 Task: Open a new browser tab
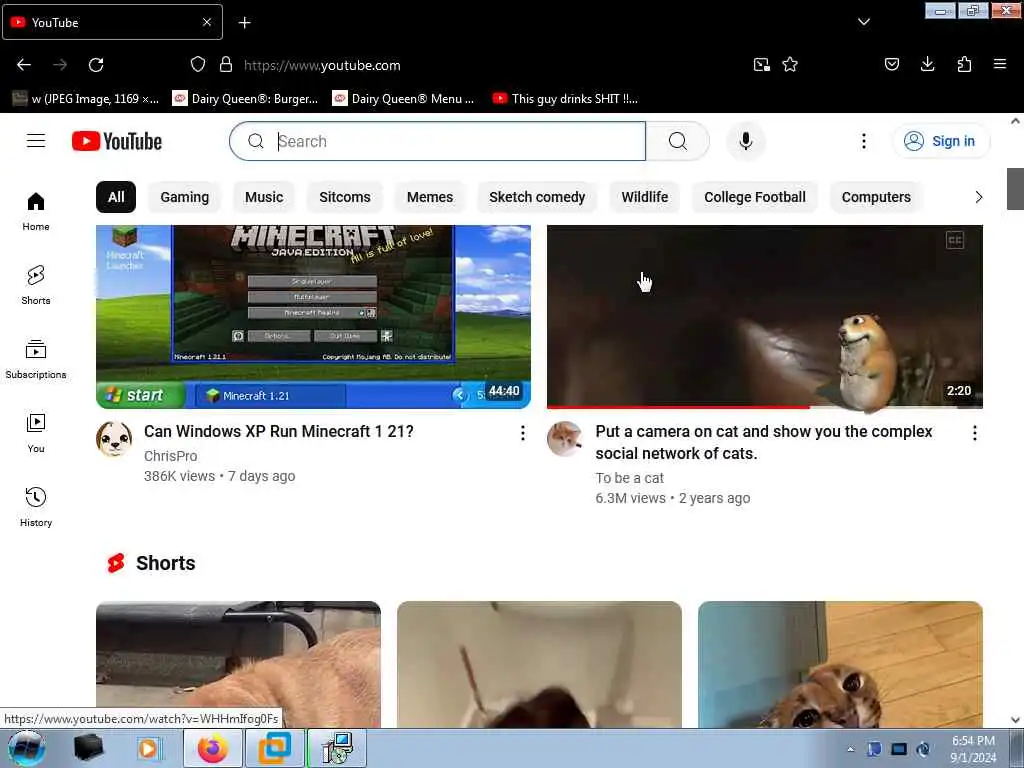pos(244,23)
